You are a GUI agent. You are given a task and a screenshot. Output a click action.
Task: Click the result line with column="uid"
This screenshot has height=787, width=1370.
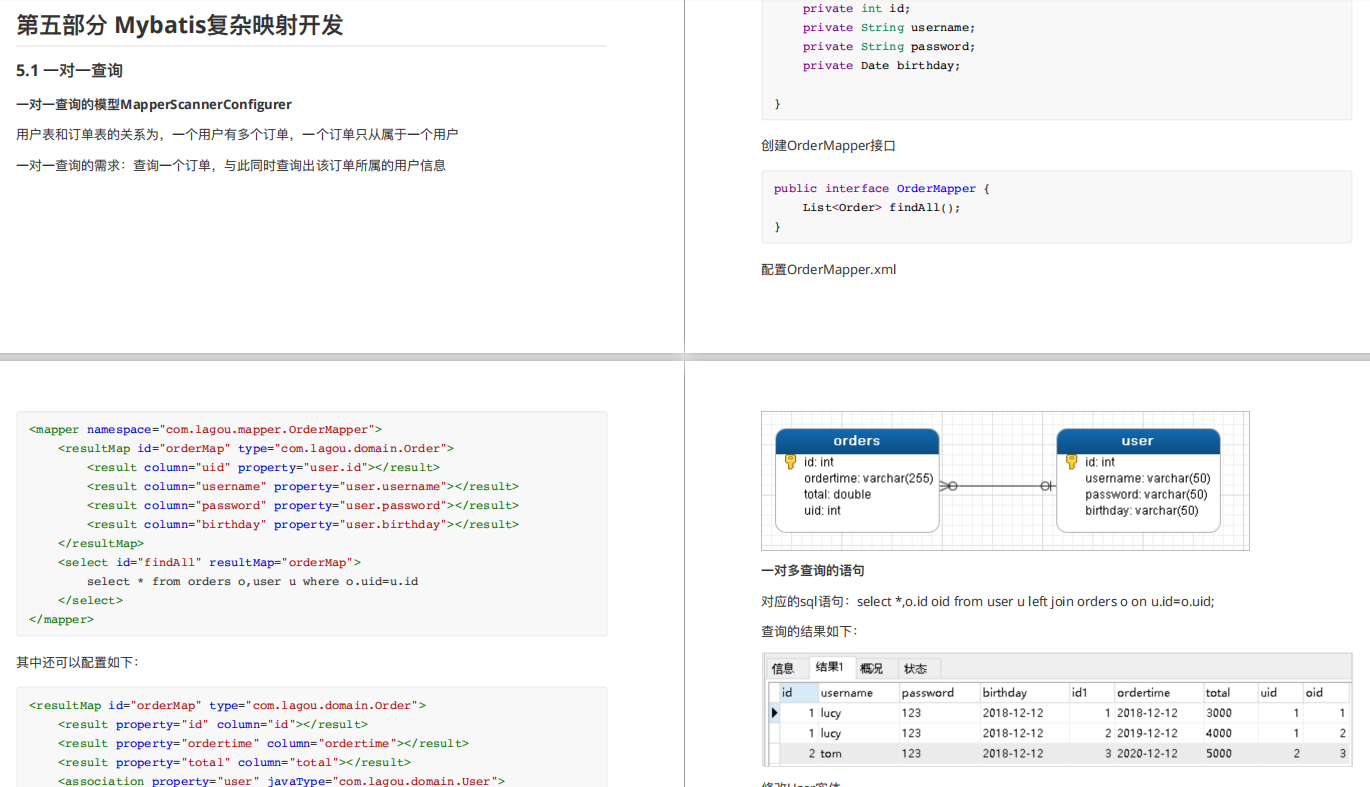(263, 467)
